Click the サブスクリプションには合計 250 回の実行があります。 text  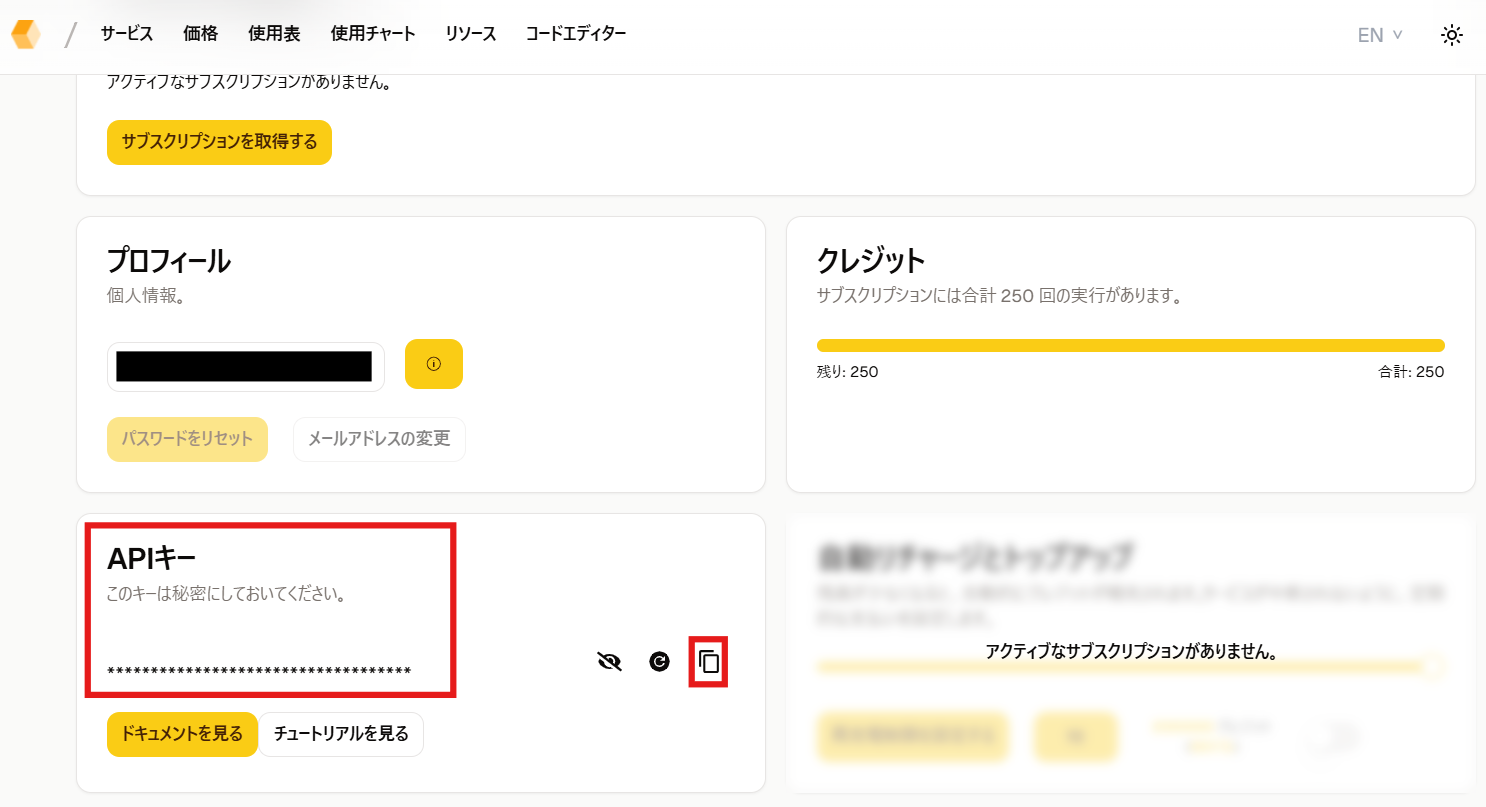[1000, 296]
